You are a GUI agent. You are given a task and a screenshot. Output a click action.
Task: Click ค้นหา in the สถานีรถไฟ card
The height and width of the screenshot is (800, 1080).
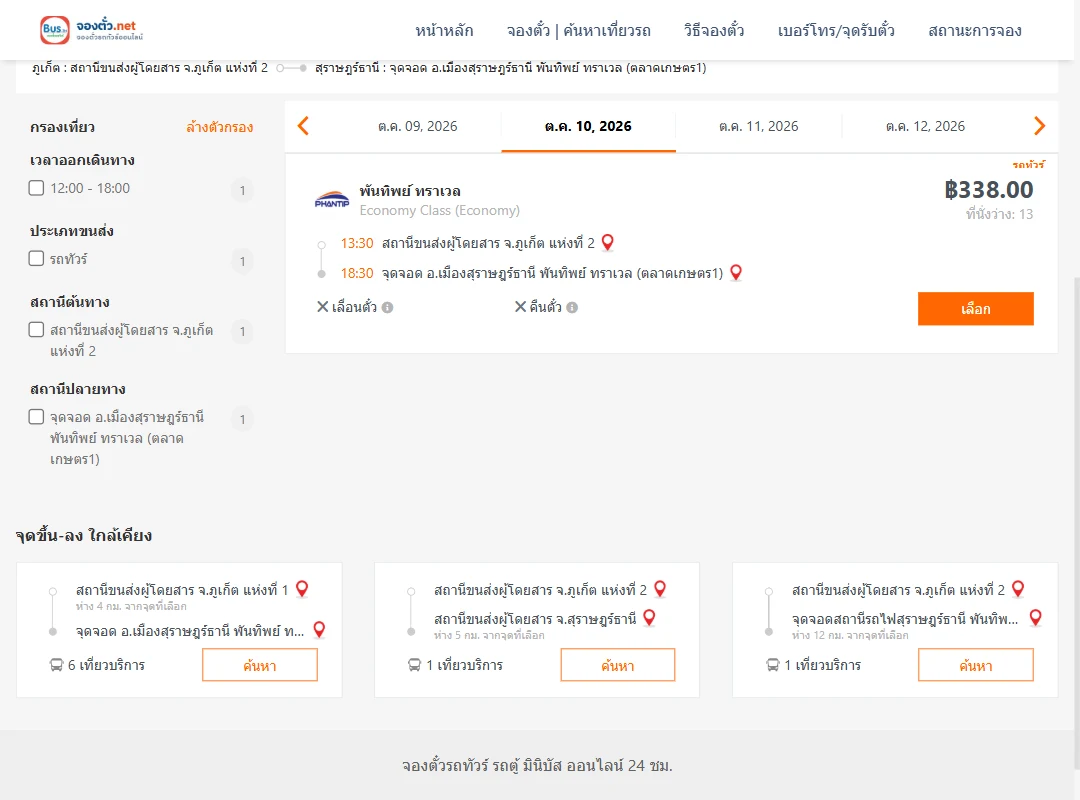pos(975,665)
